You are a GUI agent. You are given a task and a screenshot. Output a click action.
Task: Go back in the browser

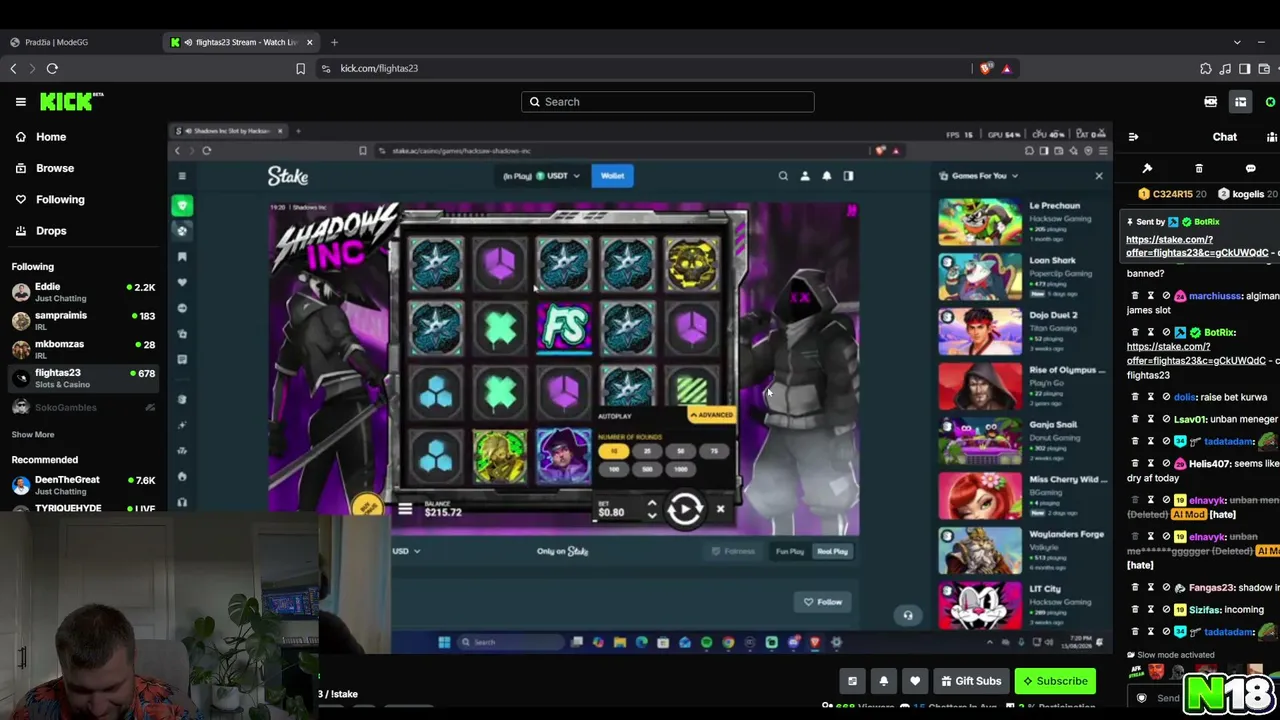point(13,68)
